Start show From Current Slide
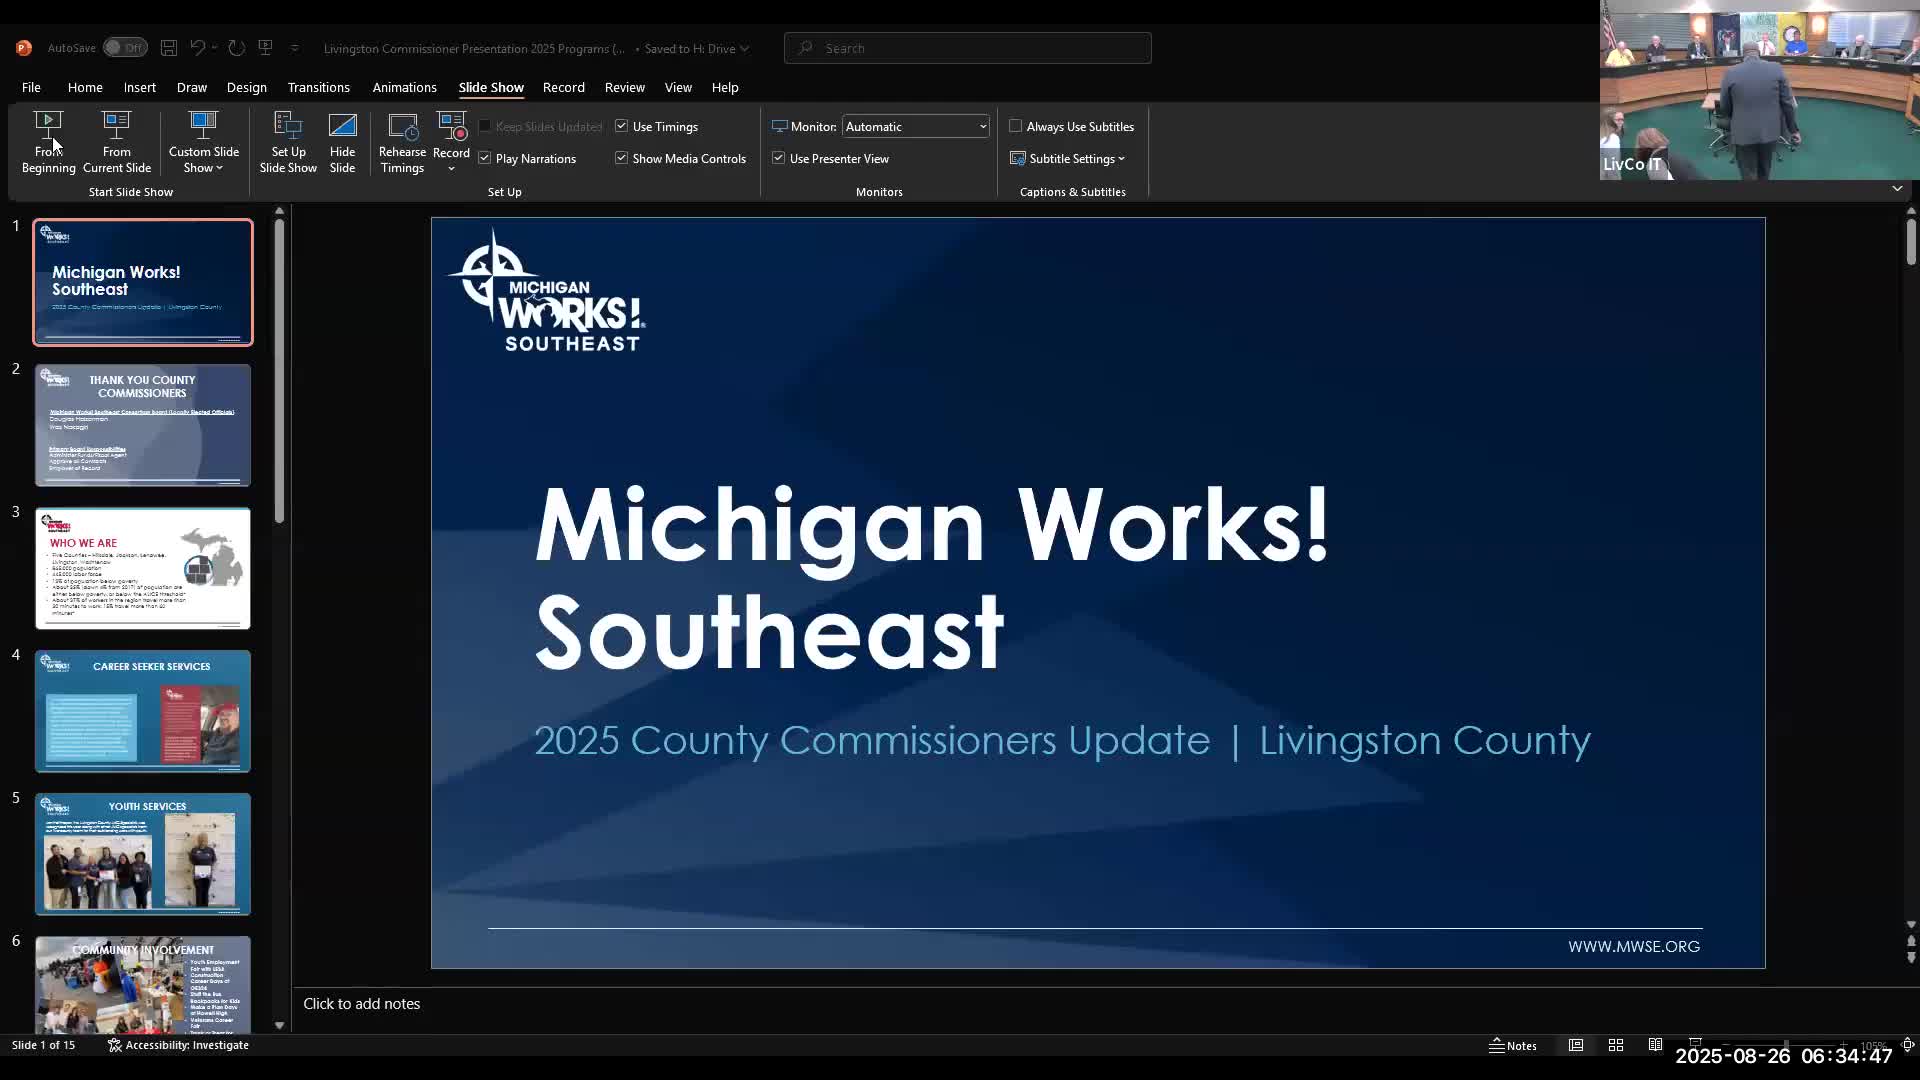 pos(116,141)
